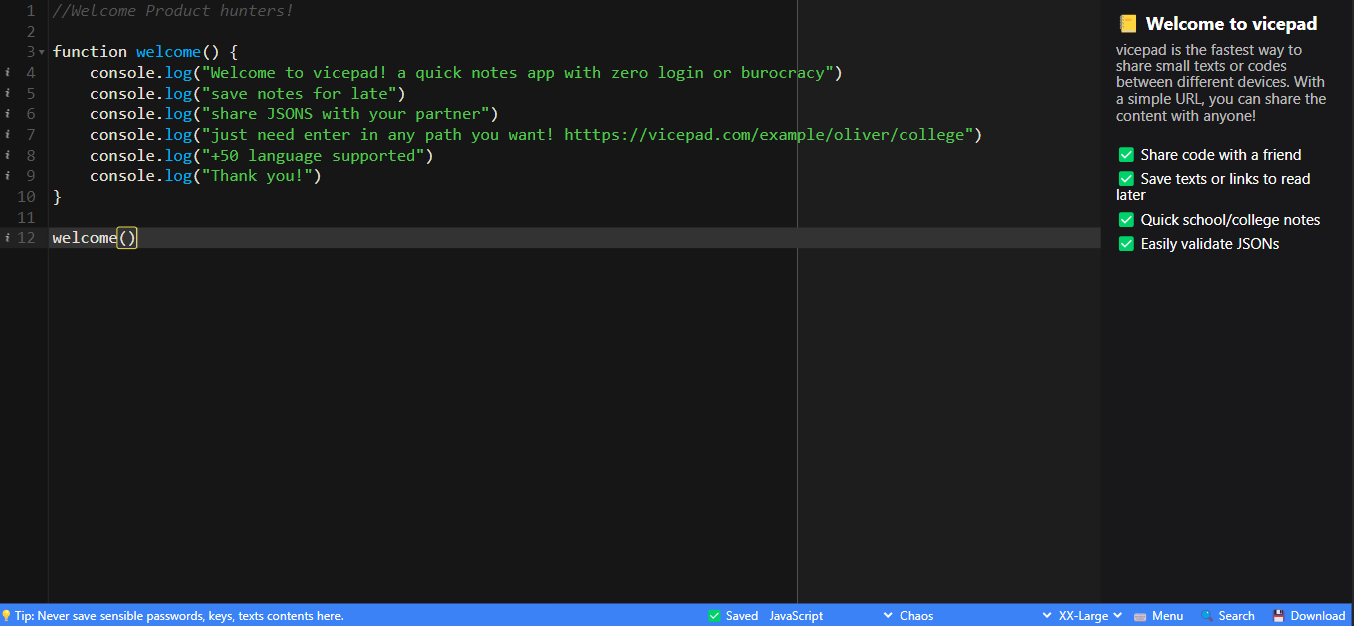This screenshot has width=1354, height=626.
Task: Click the 'Saved' status text
Action: tap(742, 616)
